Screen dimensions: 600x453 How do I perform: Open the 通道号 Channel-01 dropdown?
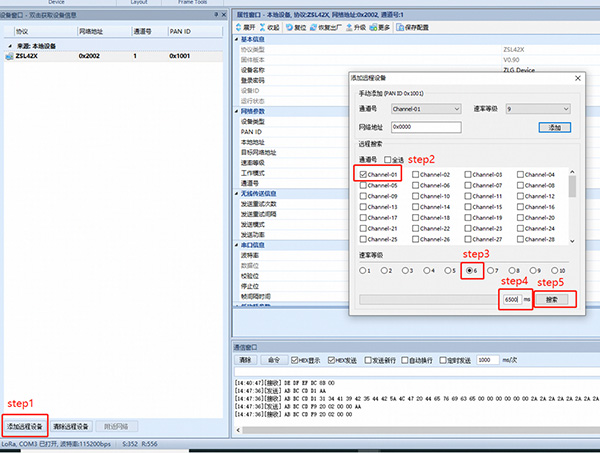427,108
